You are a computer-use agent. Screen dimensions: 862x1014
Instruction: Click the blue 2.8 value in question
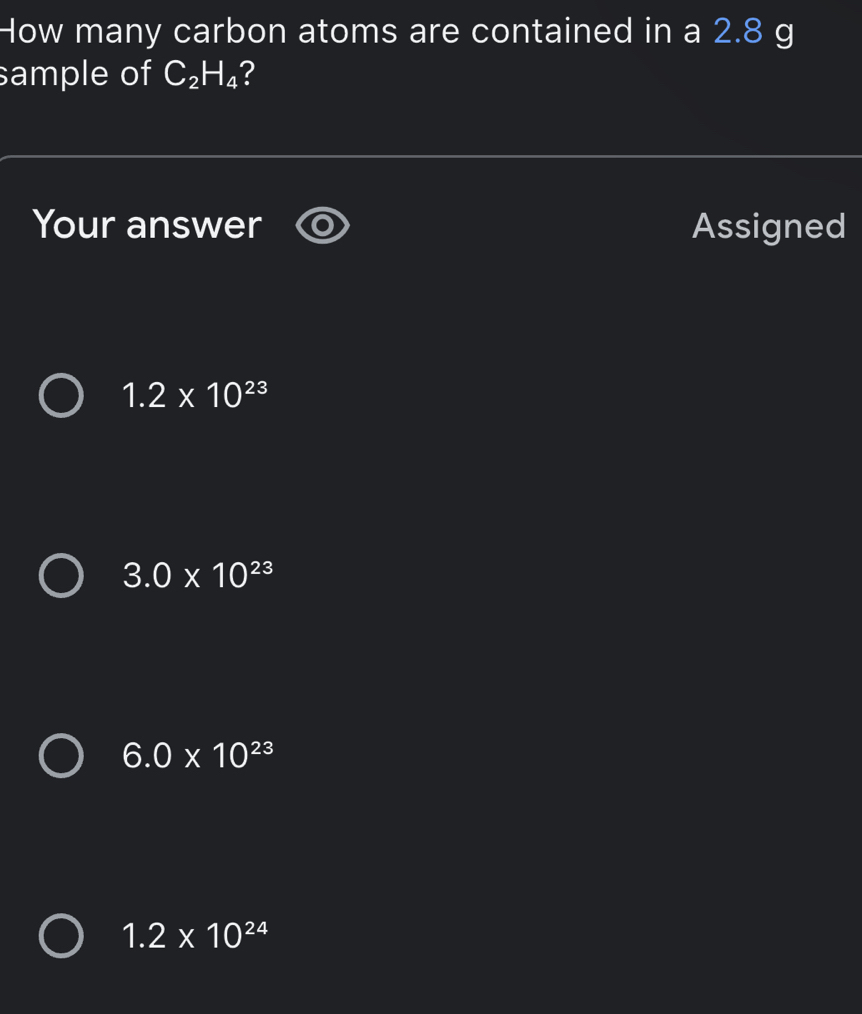coord(738,31)
